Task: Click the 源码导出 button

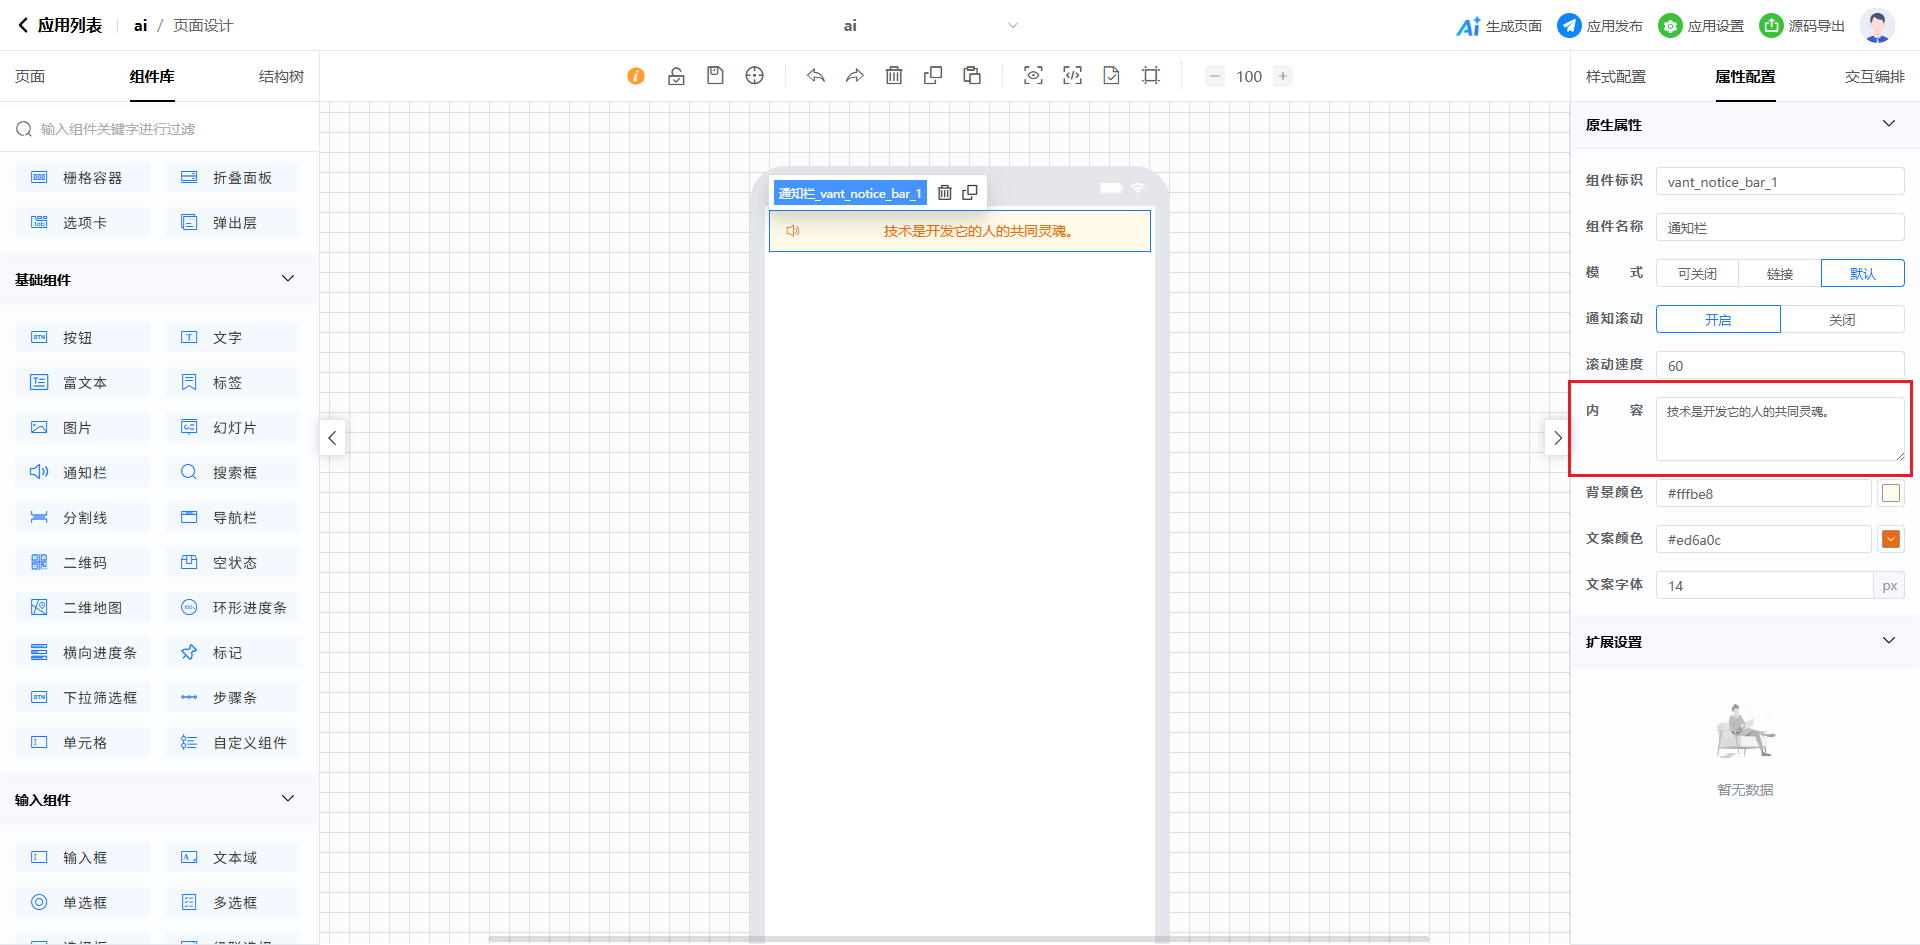Action: click(x=1802, y=26)
